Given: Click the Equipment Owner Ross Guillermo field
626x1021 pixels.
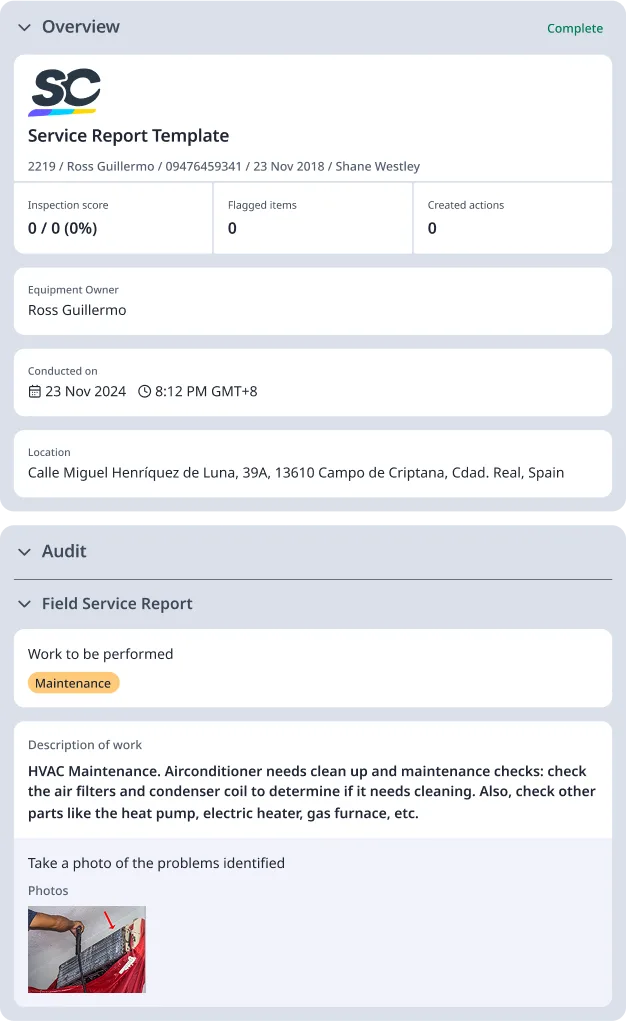Looking at the screenshot, I should pyautogui.click(x=77, y=310).
